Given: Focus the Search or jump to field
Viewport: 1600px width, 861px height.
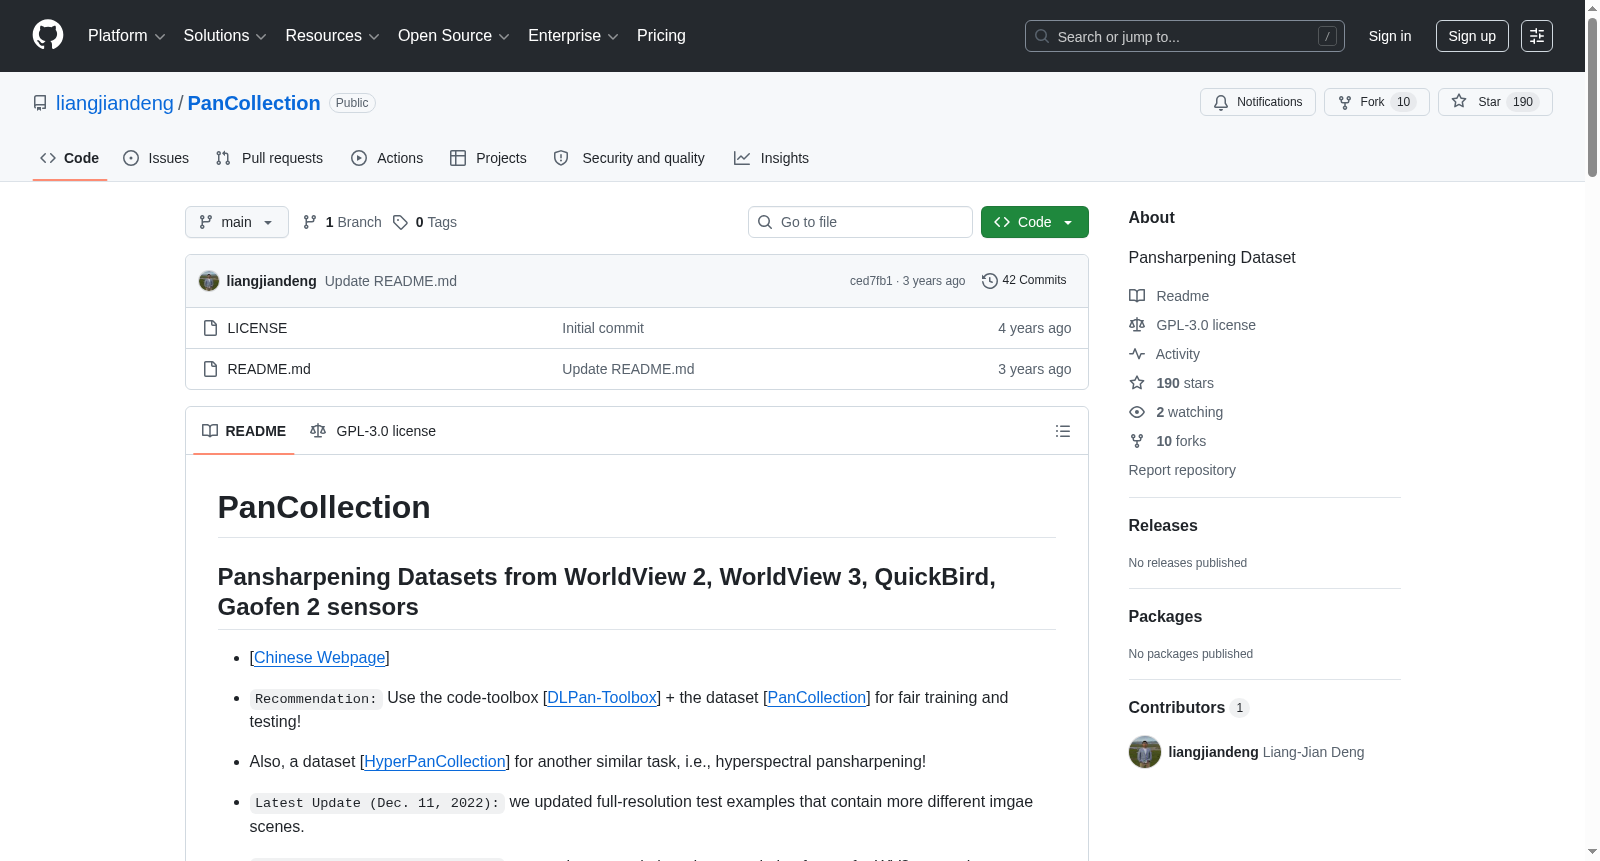Looking at the screenshot, I should (x=1185, y=36).
